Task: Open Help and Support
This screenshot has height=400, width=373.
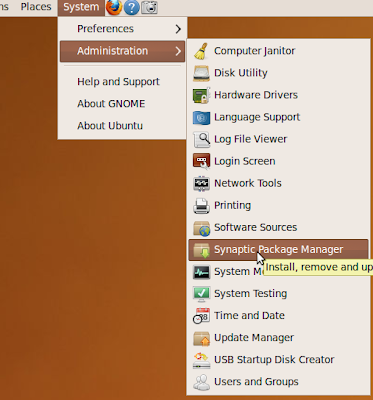Action: point(118,82)
